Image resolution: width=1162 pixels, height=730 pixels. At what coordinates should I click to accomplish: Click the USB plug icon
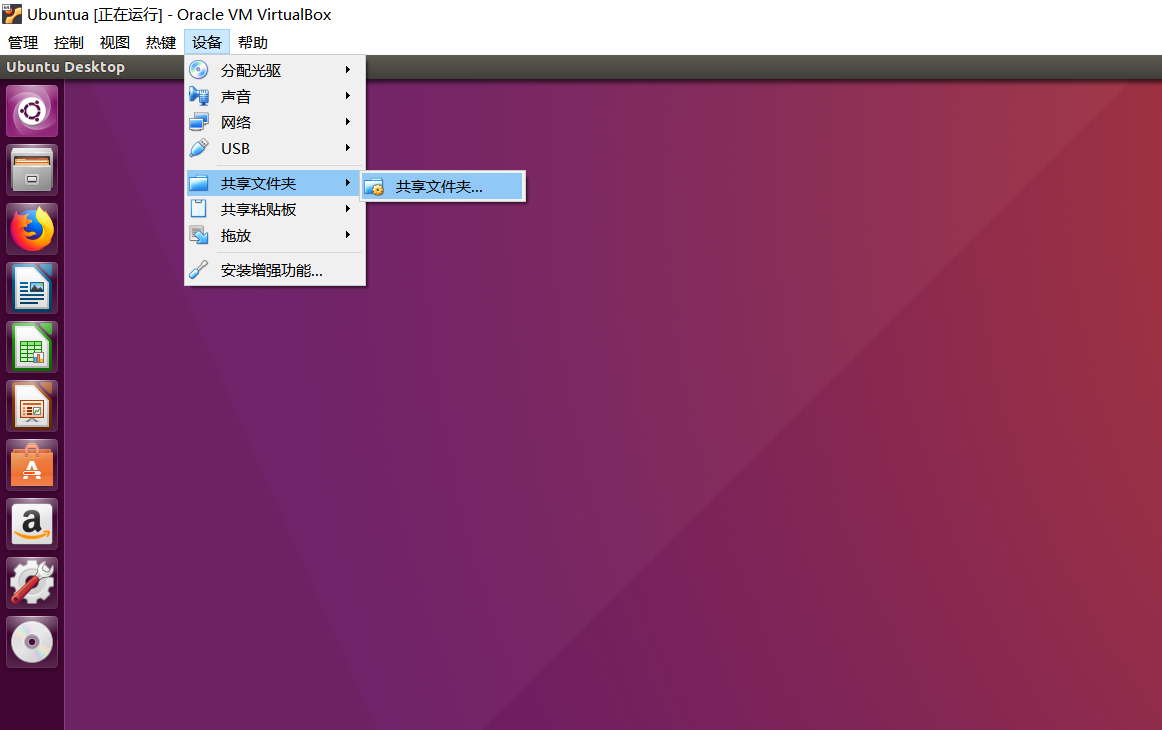pyautogui.click(x=199, y=148)
